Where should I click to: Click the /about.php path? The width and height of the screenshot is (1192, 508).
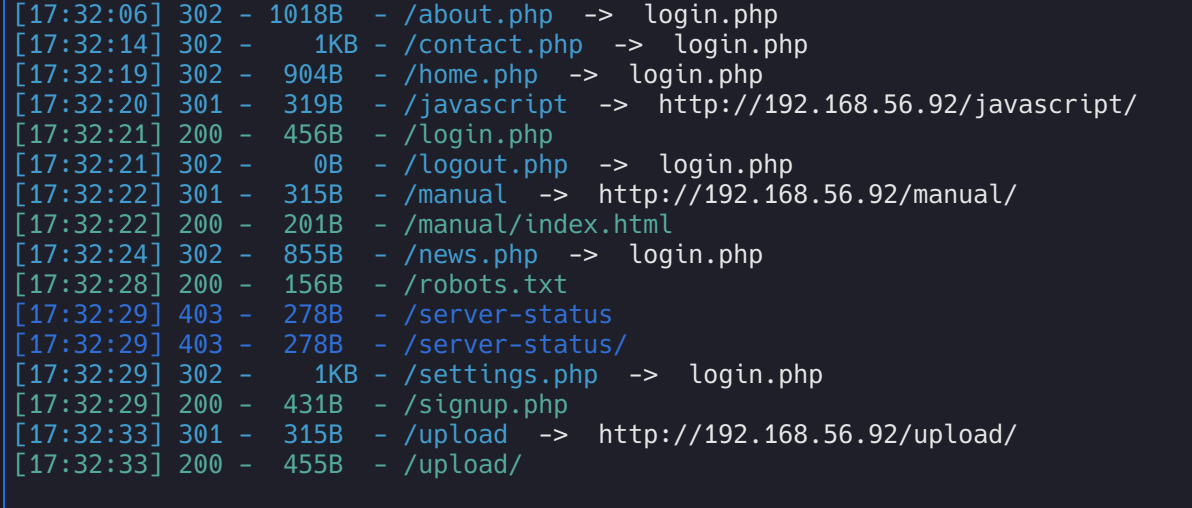(x=478, y=15)
